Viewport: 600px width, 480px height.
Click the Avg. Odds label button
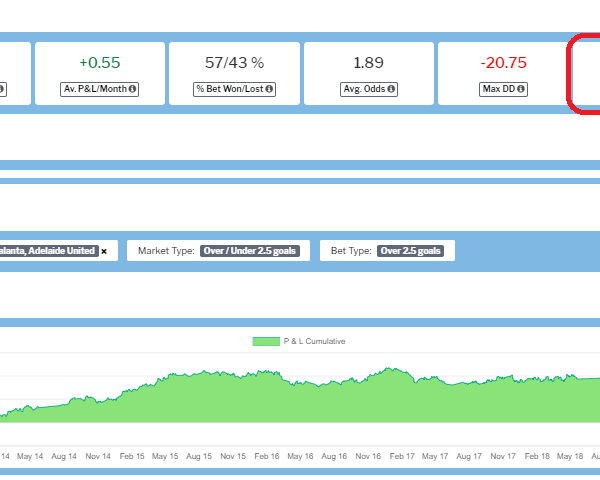369,89
